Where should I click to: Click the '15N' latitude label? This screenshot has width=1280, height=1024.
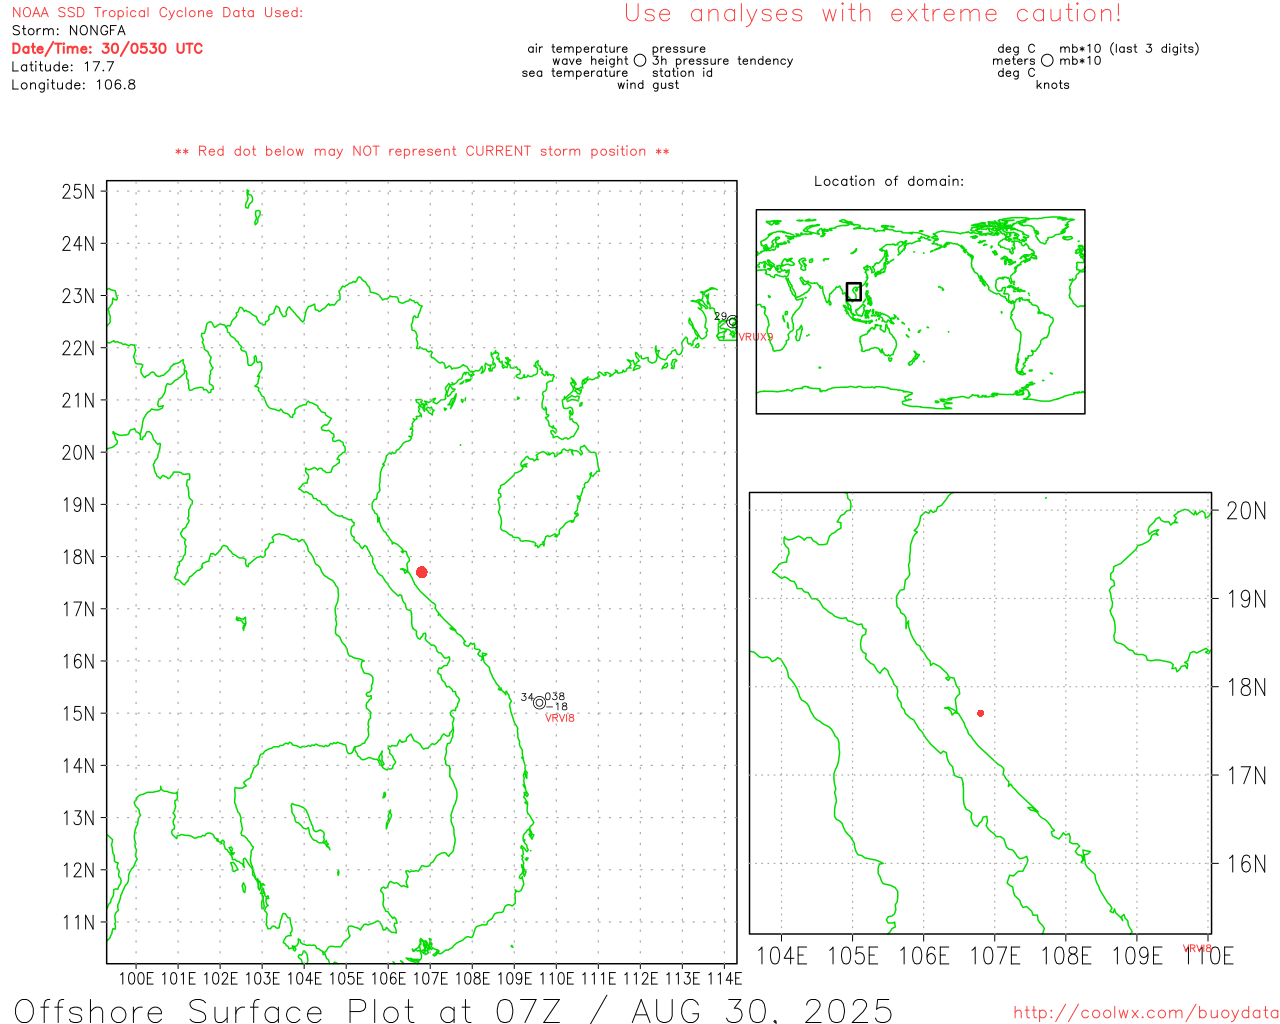[x=79, y=713]
